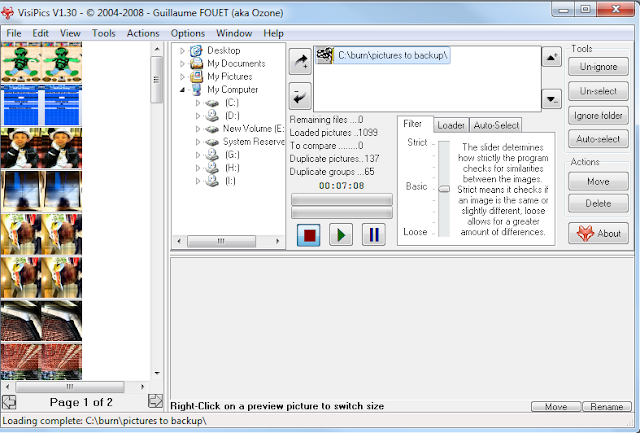Collapse the My Computer tree node
The height and width of the screenshot is (433, 640).
(182, 90)
